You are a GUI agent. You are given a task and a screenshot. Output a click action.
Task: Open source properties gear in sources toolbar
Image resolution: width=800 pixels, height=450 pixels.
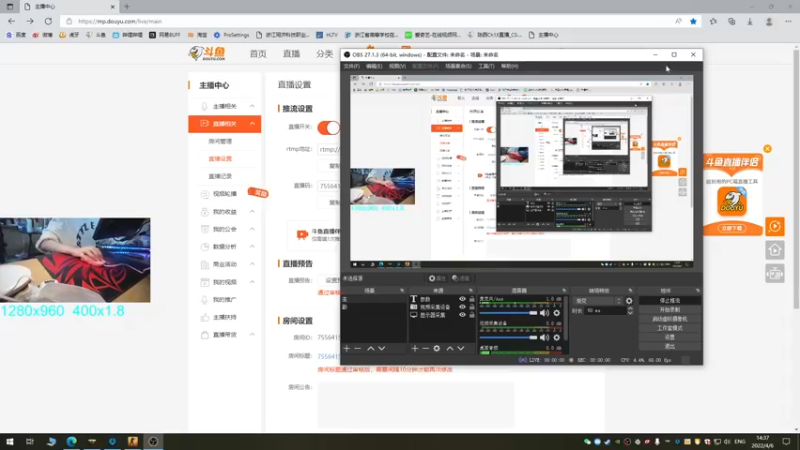[437, 348]
